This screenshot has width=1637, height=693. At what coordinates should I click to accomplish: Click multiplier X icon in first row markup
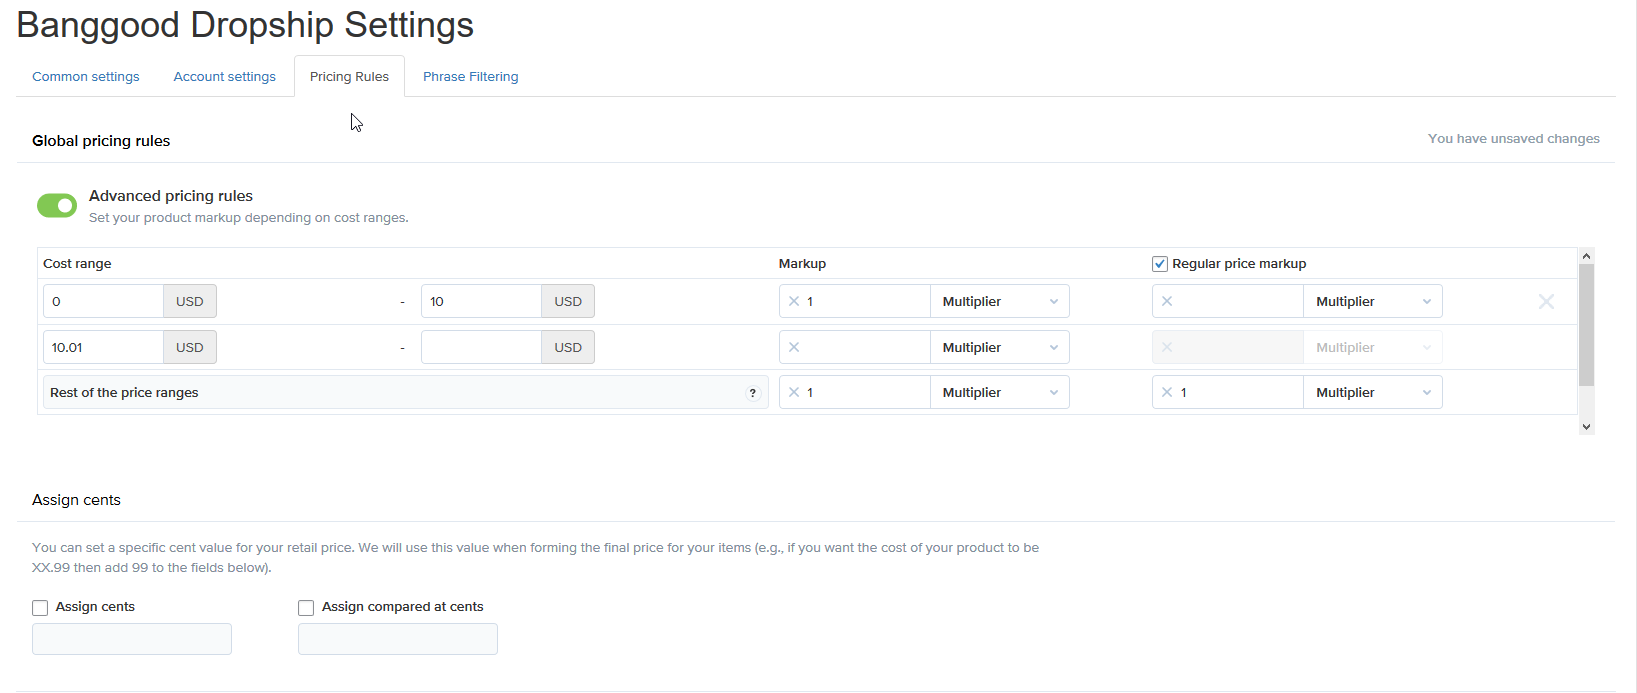(794, 301)
